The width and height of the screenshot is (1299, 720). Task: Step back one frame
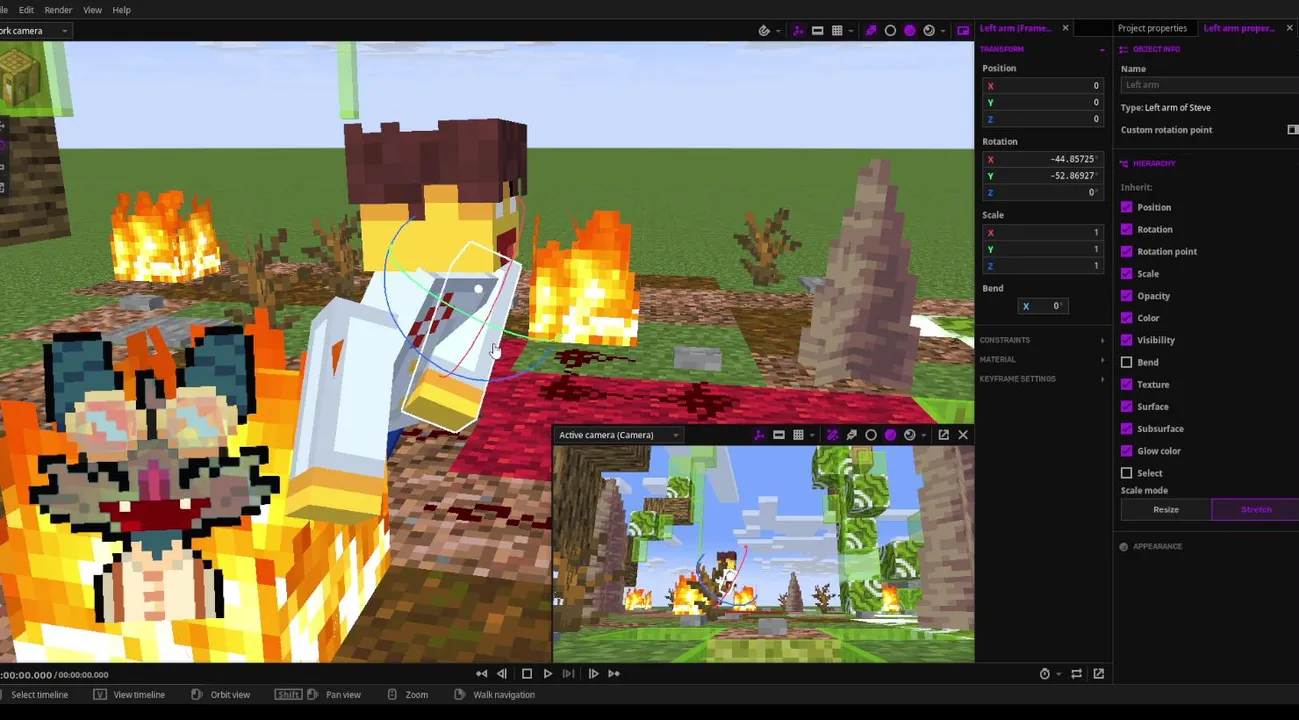click(x=502, y=674)
